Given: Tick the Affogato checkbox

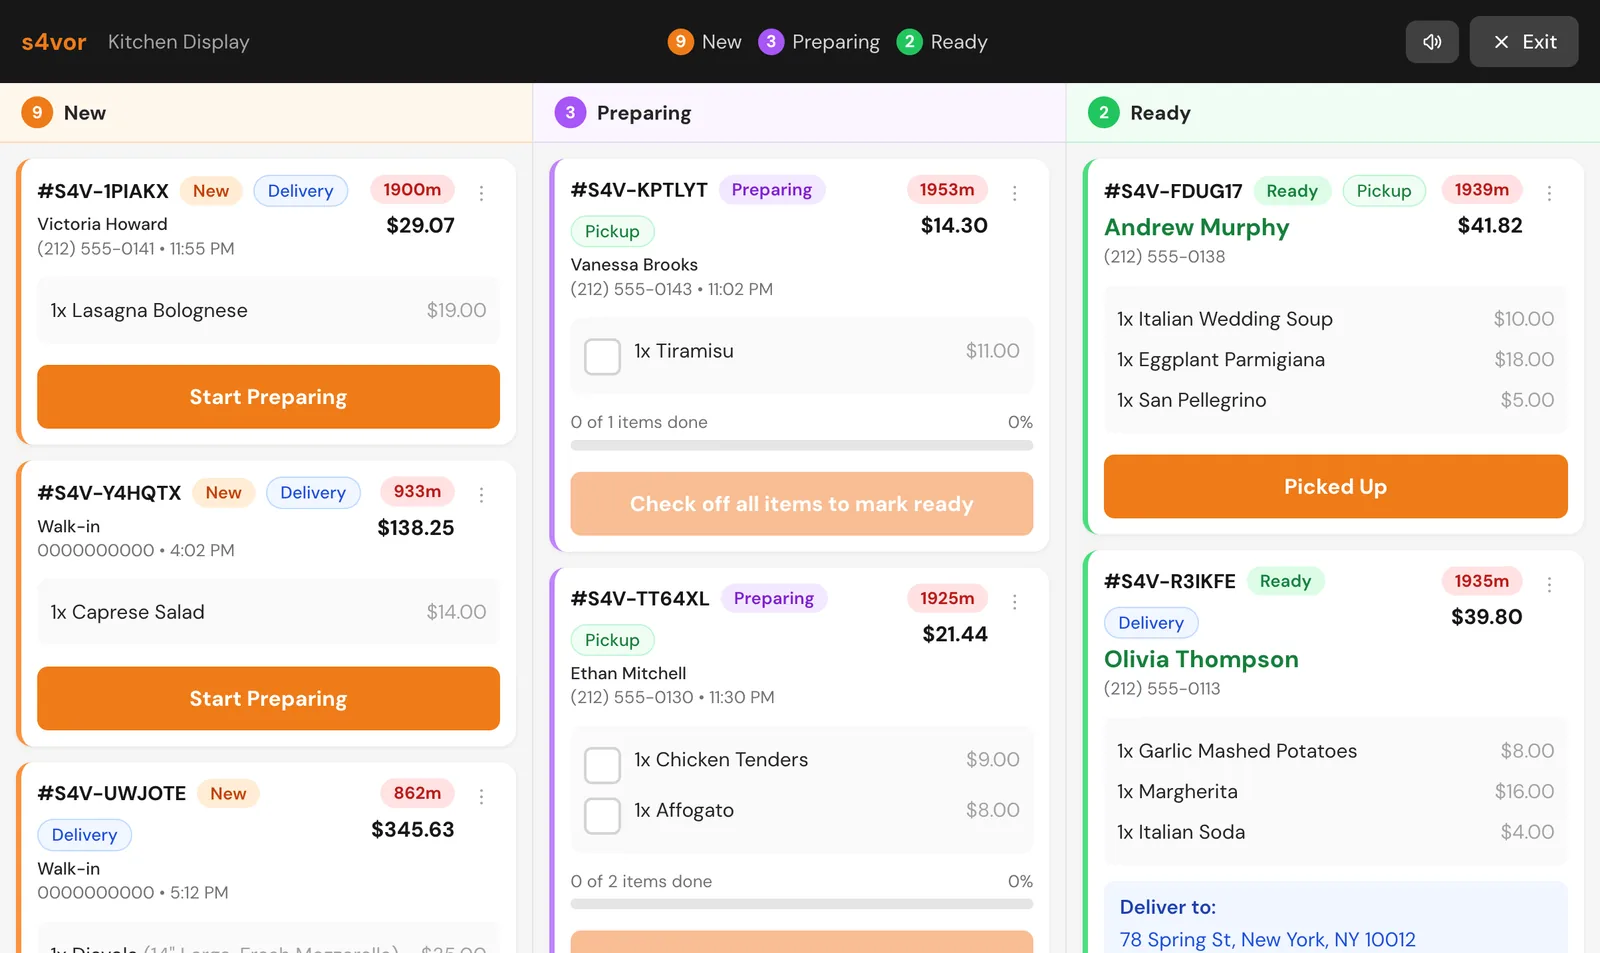Looking at the screenshot, I should point(602,816).
